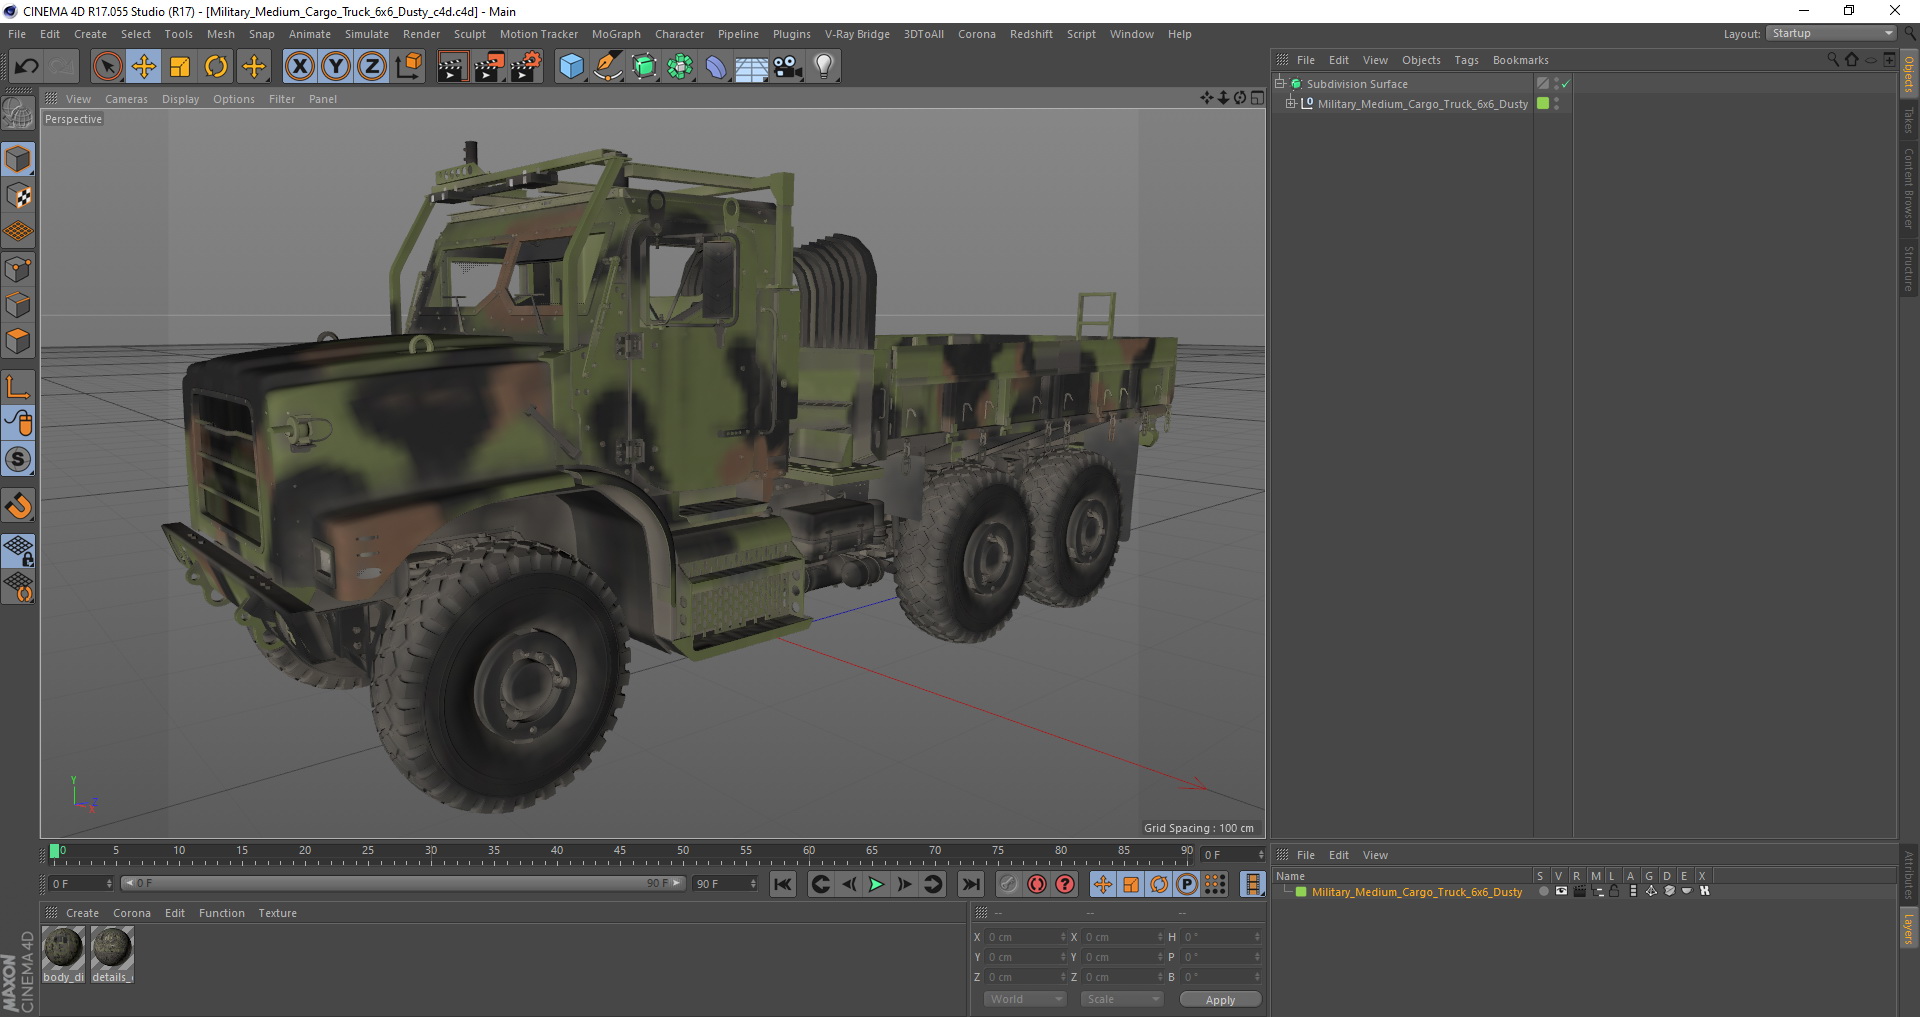Open Edit Render Settings icon
The image size is (1920, 1017).
[x=526, y=67]
